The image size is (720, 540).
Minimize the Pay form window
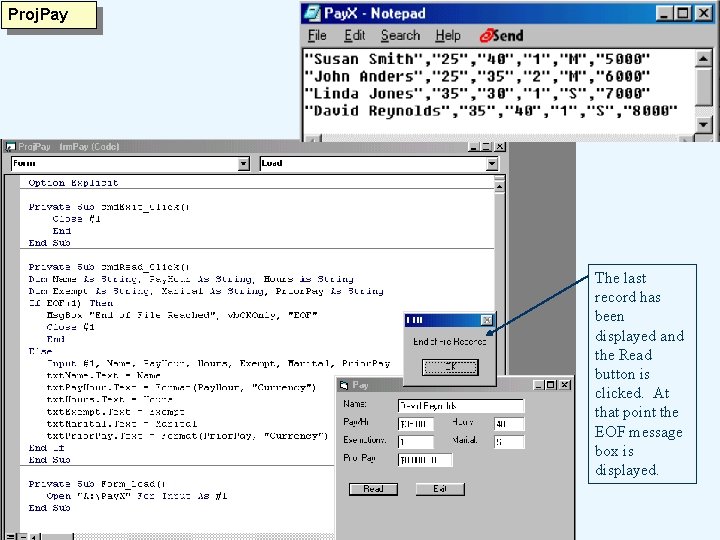click(539, 385)
